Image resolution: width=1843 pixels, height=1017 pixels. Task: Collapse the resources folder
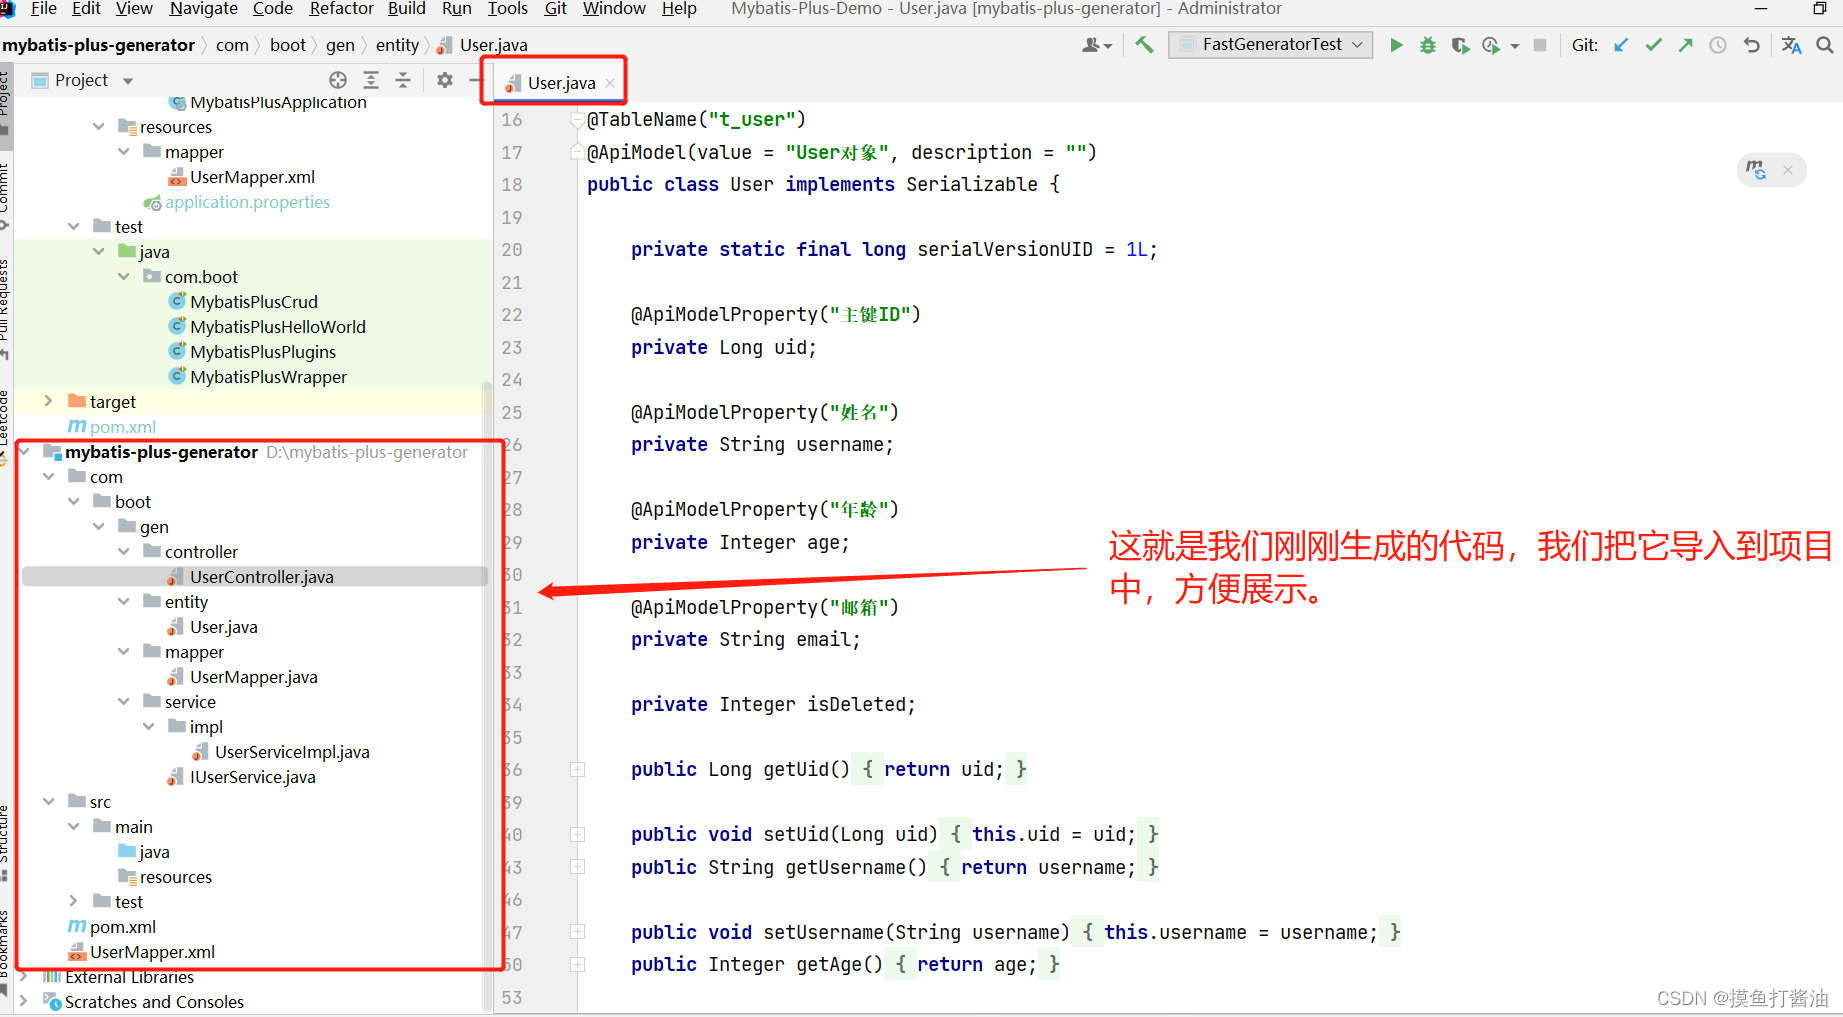pyautogui.click(x=98, y=126)
